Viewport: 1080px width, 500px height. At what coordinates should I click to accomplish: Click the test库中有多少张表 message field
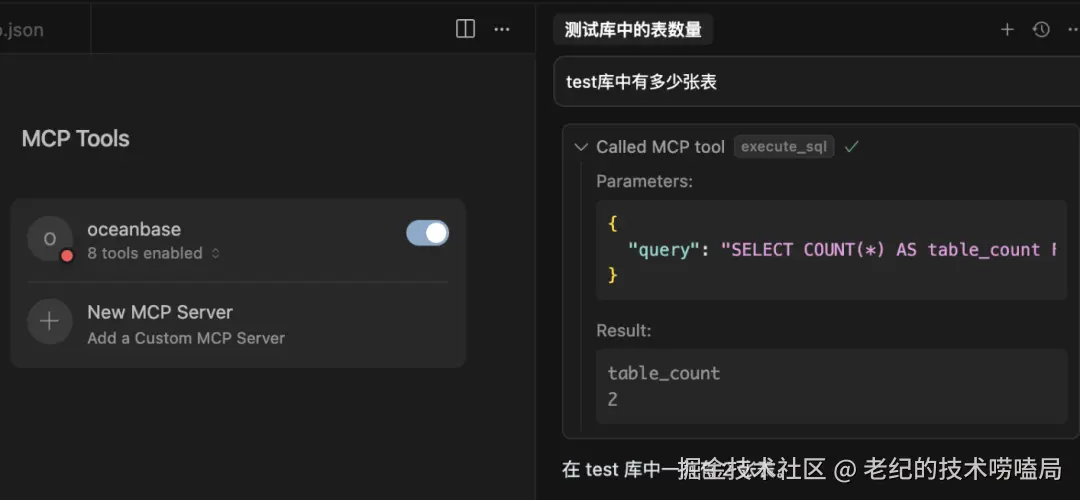pyautogui.click(x=816, y=82)
